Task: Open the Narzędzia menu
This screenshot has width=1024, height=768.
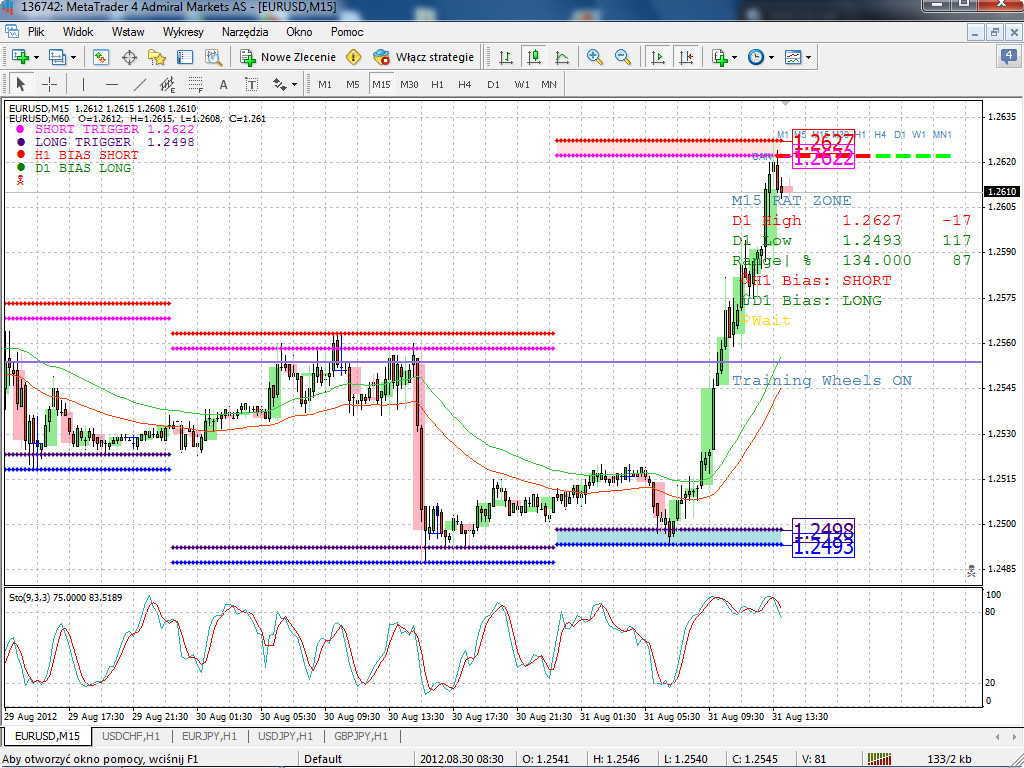Action: pos(245,32)
